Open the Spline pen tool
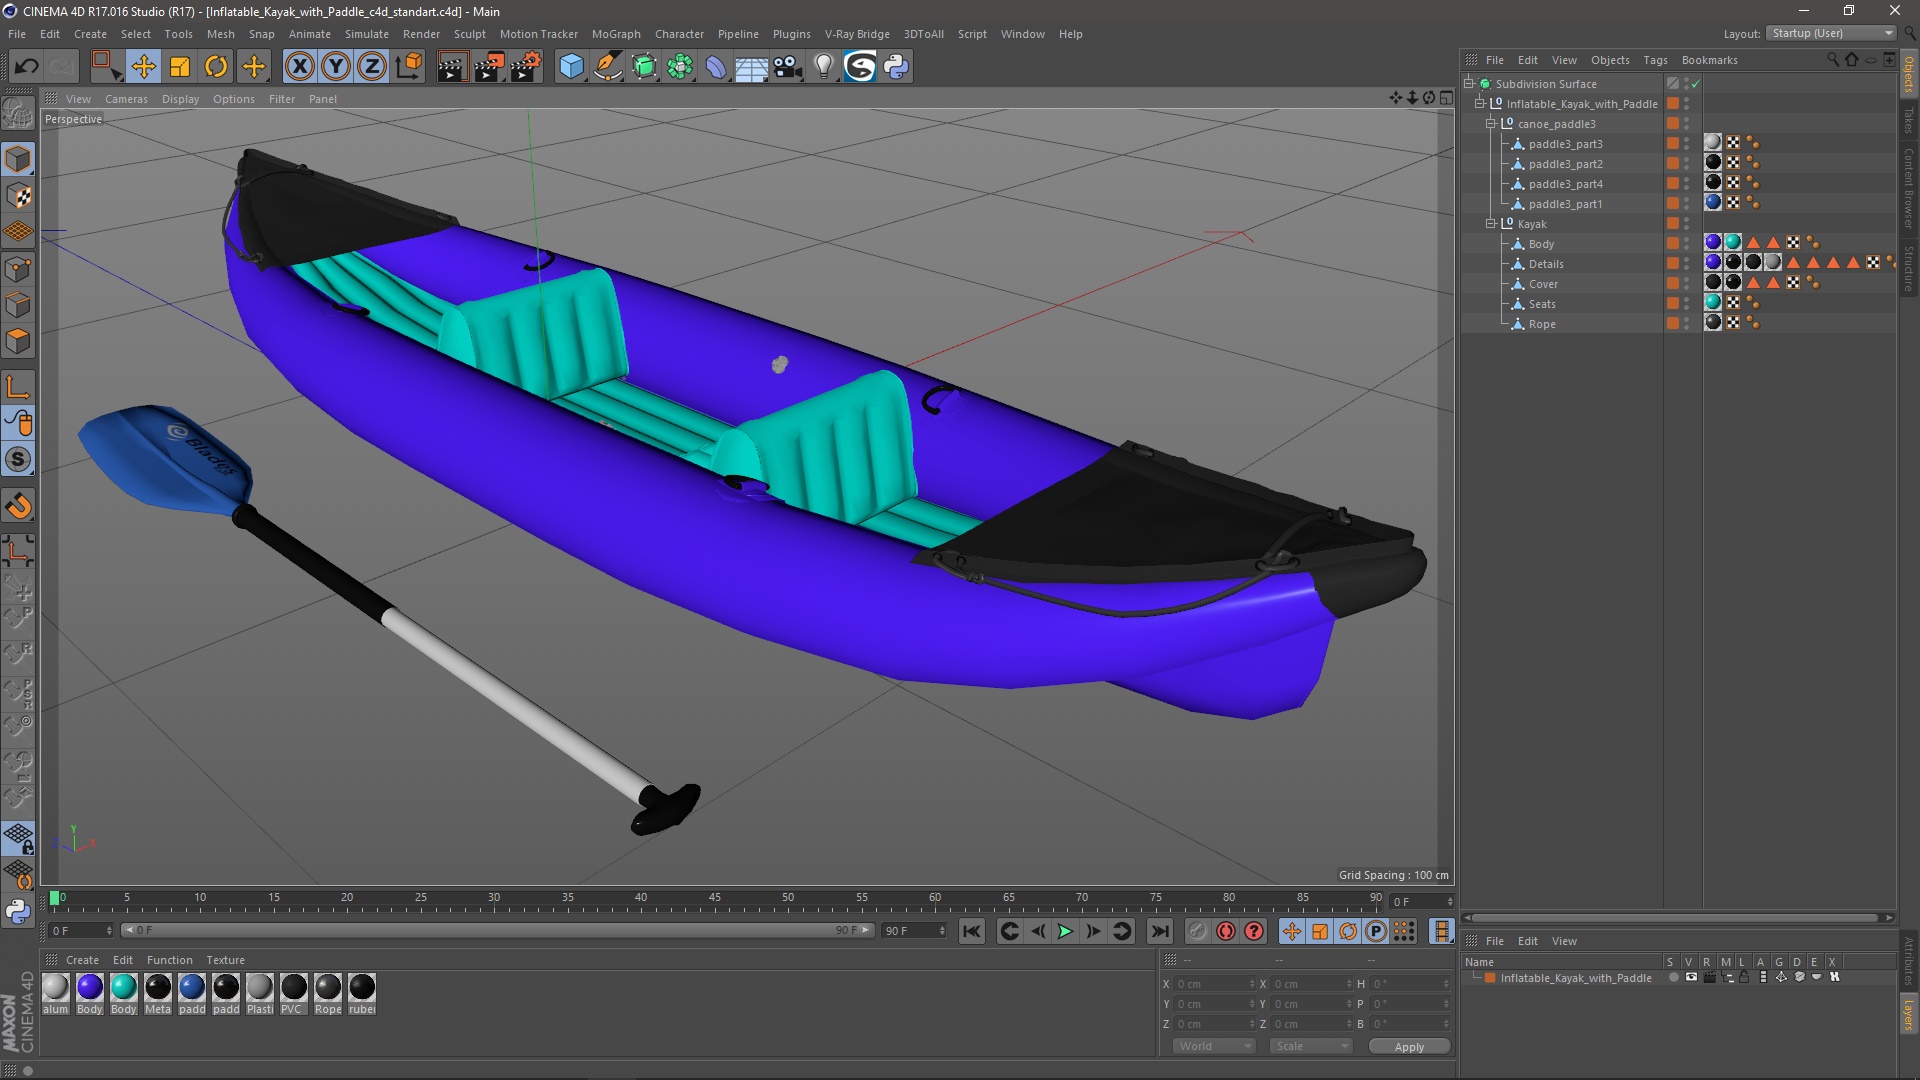Image resolution: width=1920 pixels, height=1080 pixels. tap(608, 67)
